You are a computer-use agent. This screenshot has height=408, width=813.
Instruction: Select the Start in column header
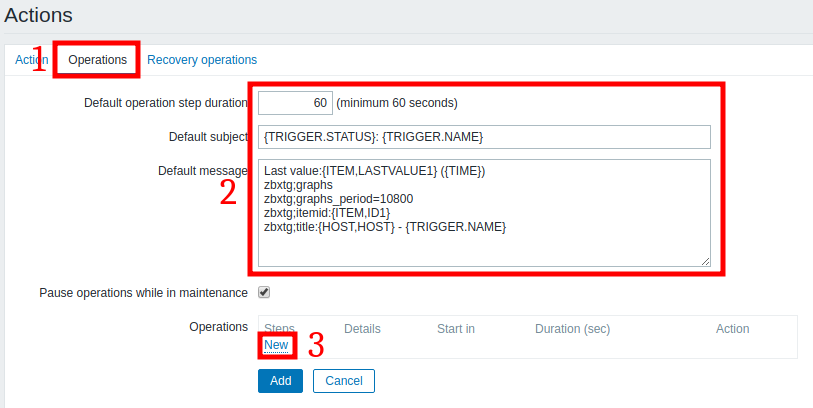pos(455,328)
